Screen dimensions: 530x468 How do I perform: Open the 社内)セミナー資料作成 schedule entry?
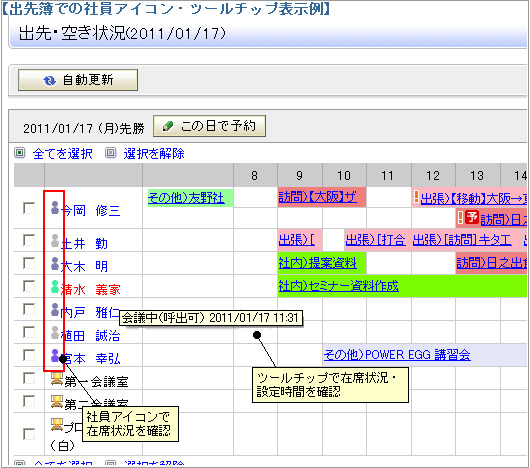point(338,286)
